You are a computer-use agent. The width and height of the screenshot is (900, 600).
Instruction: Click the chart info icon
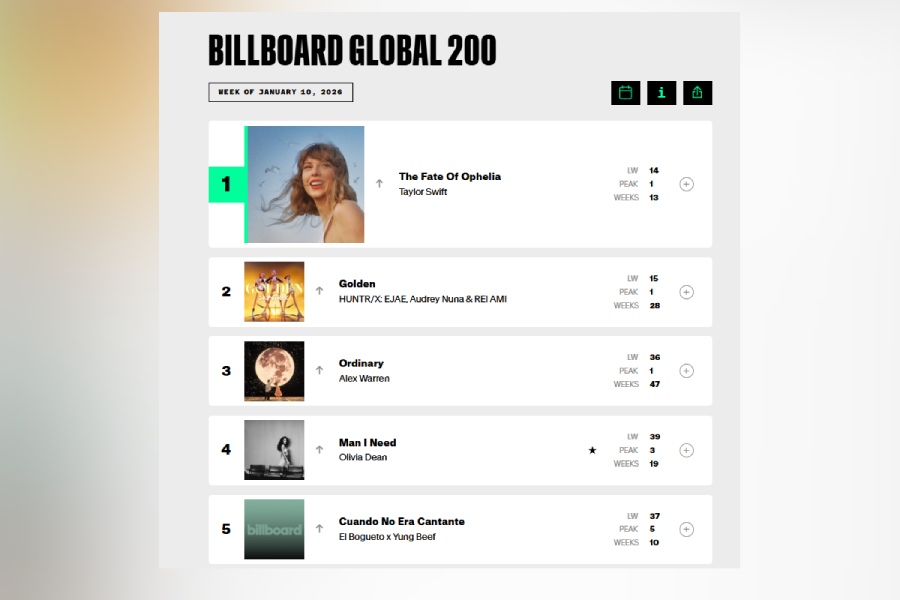(x=661, y=93)
